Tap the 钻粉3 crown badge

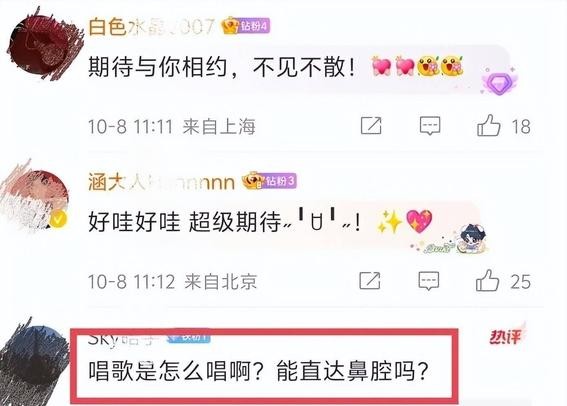tap(270, 180)
